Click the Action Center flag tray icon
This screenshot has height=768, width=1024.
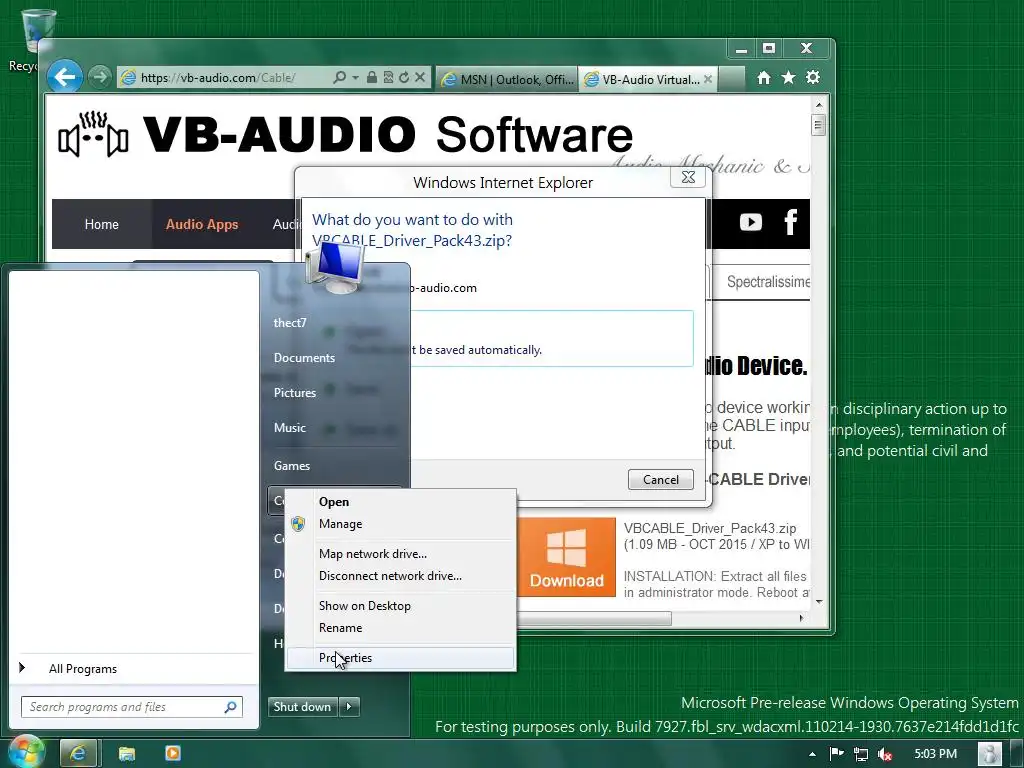pyautogui.click(x=837, y=754)
